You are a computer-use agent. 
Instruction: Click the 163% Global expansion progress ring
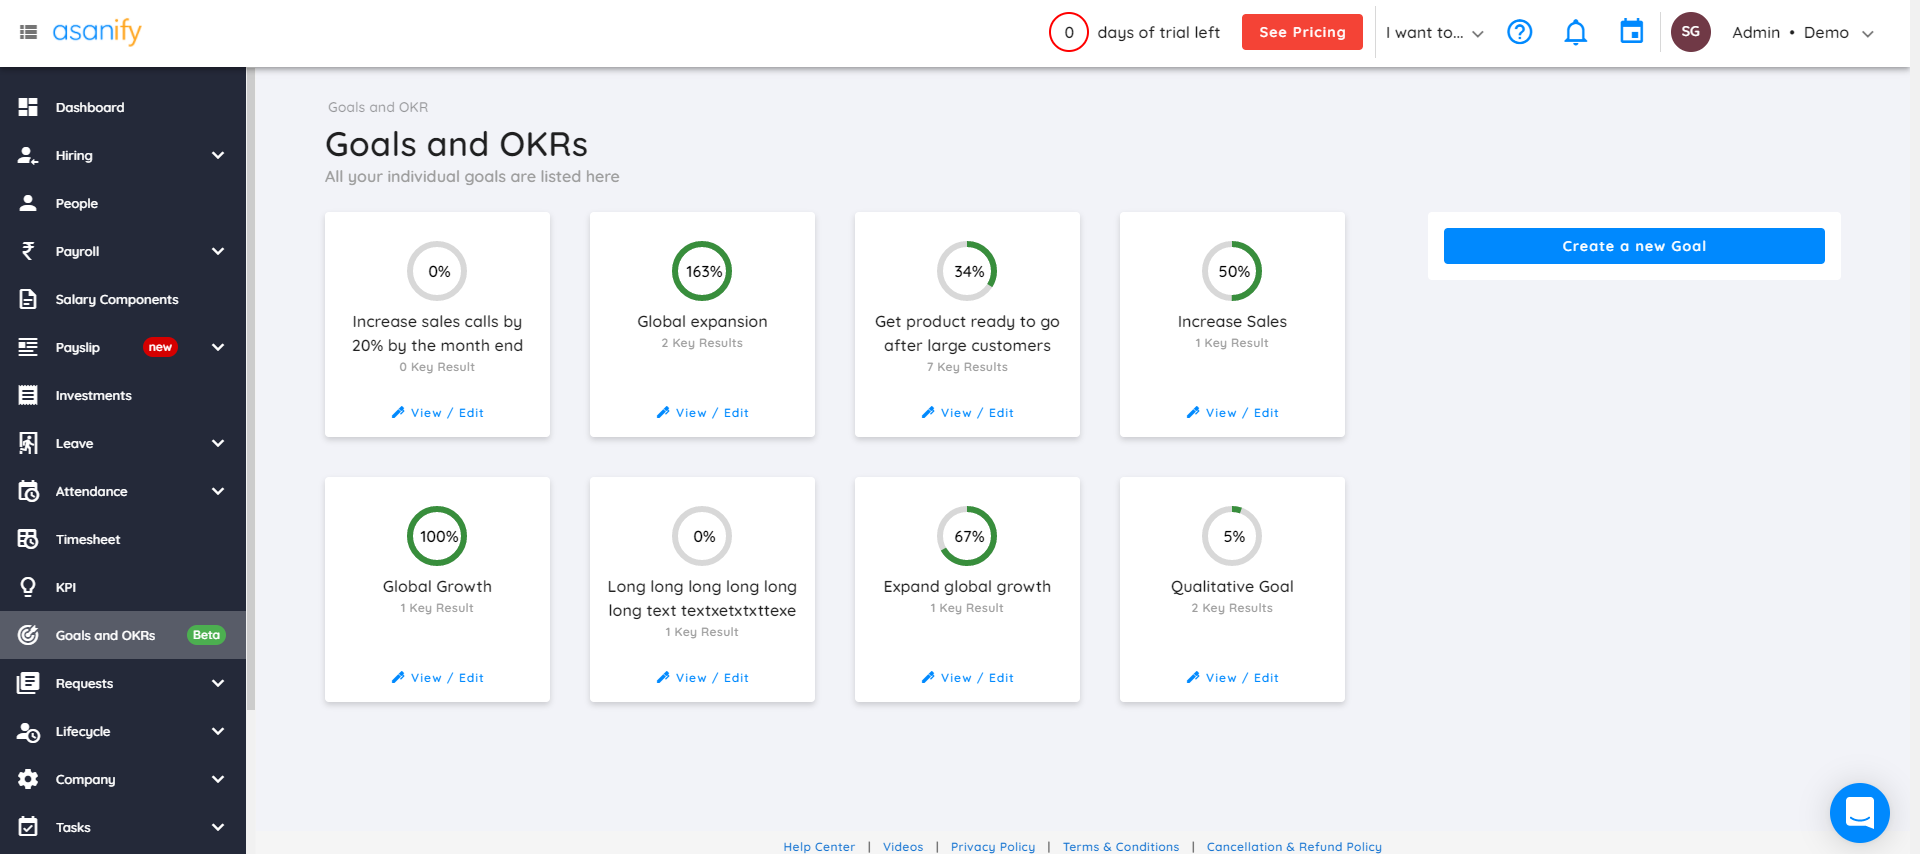coord(702,271)
